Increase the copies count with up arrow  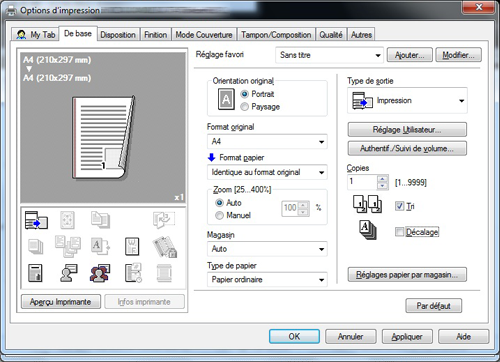click(383, 179)
